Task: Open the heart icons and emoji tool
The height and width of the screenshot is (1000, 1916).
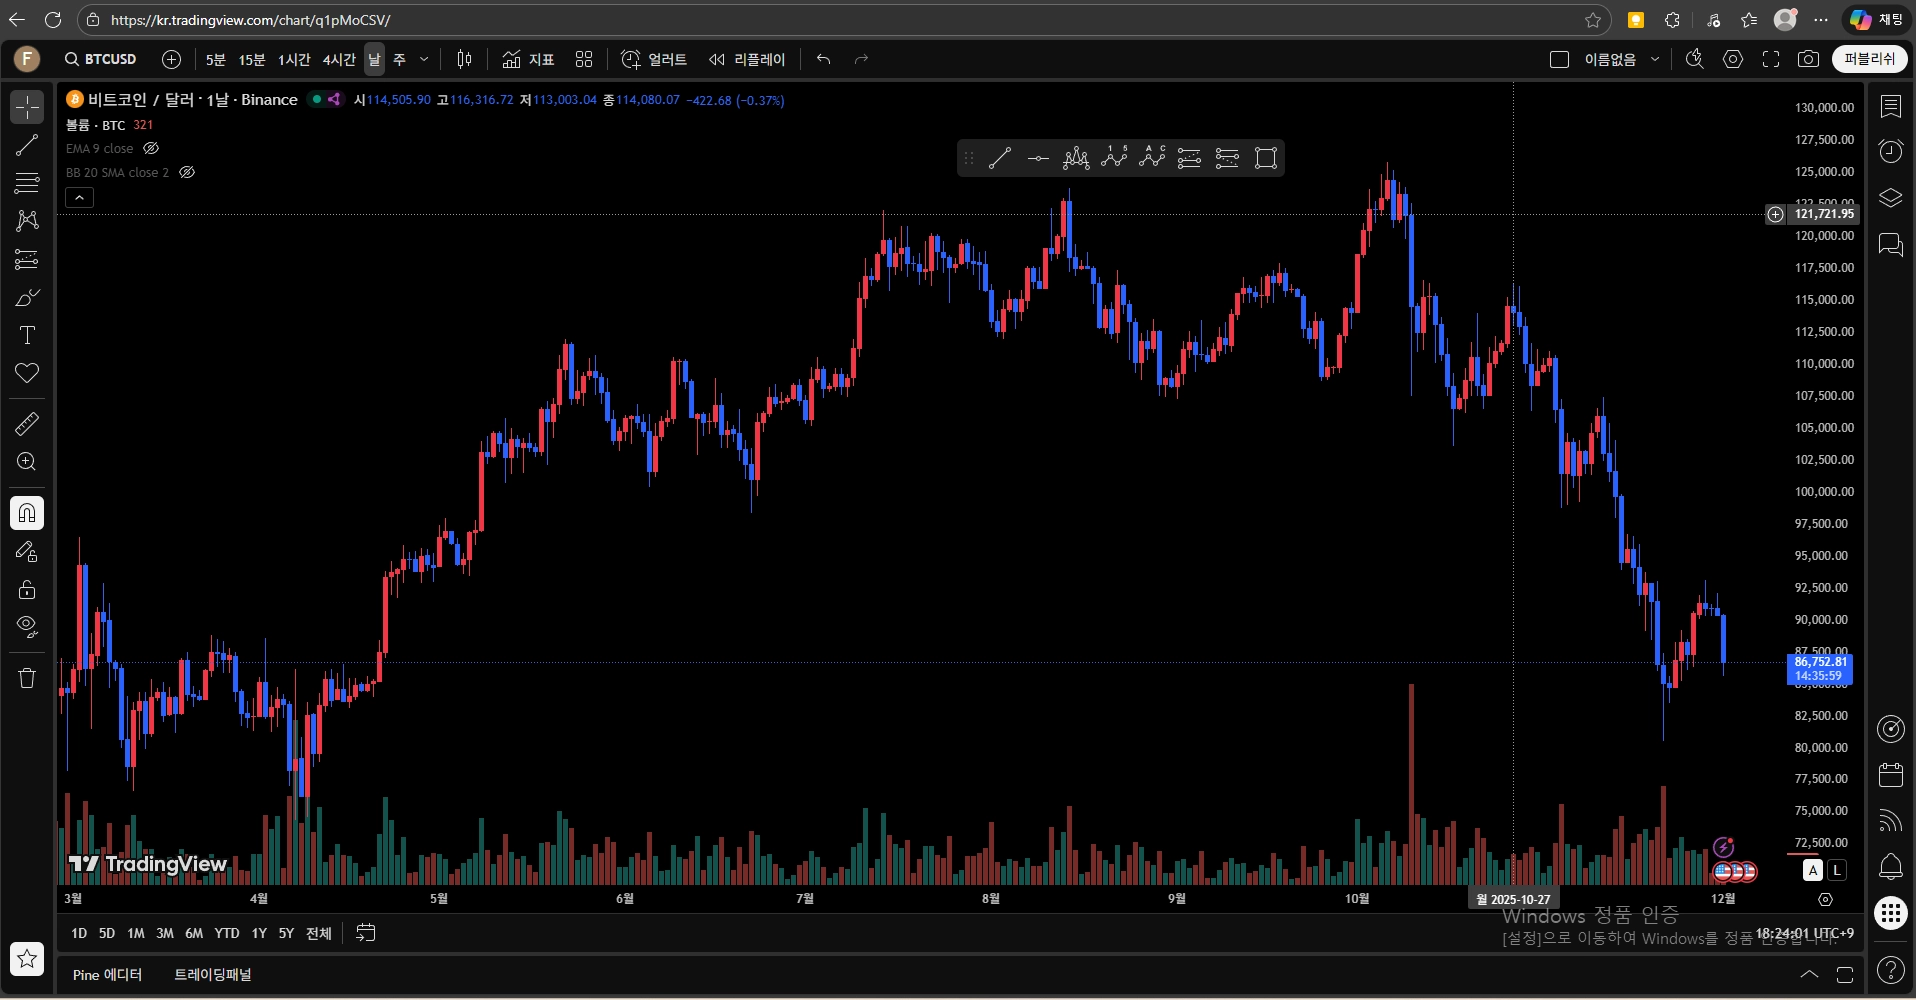Action: [x=27, y=373]
